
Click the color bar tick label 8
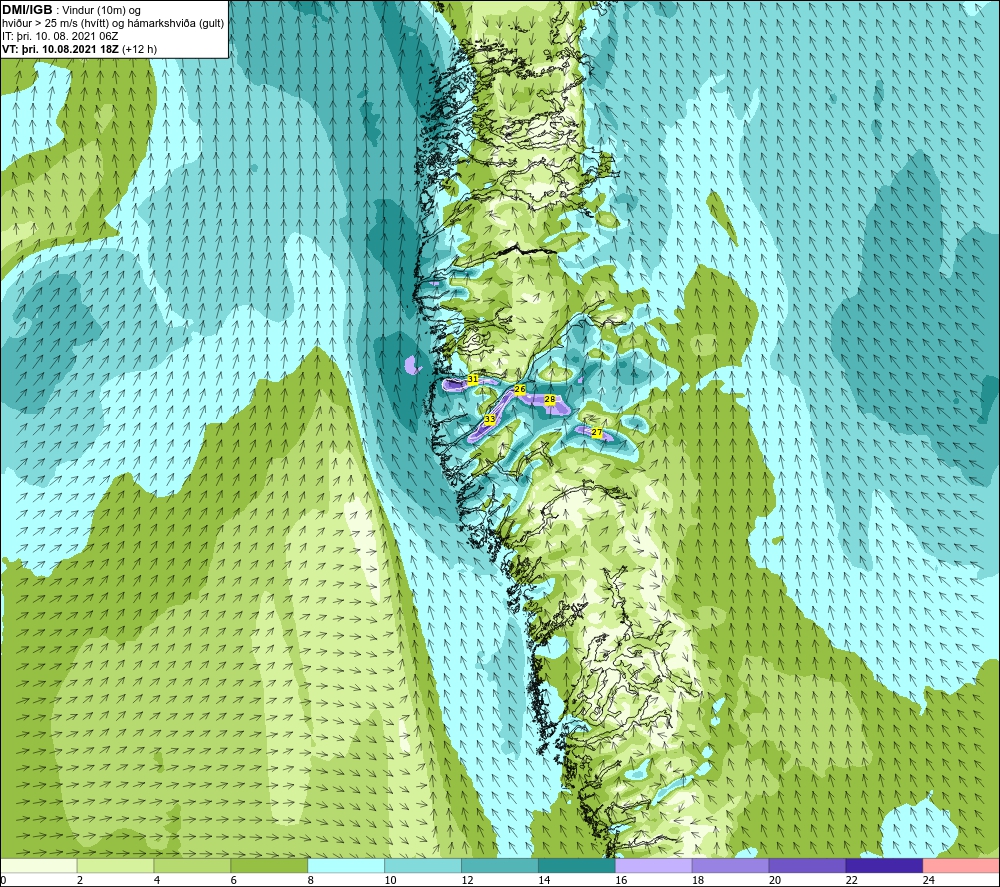(311, 880)
